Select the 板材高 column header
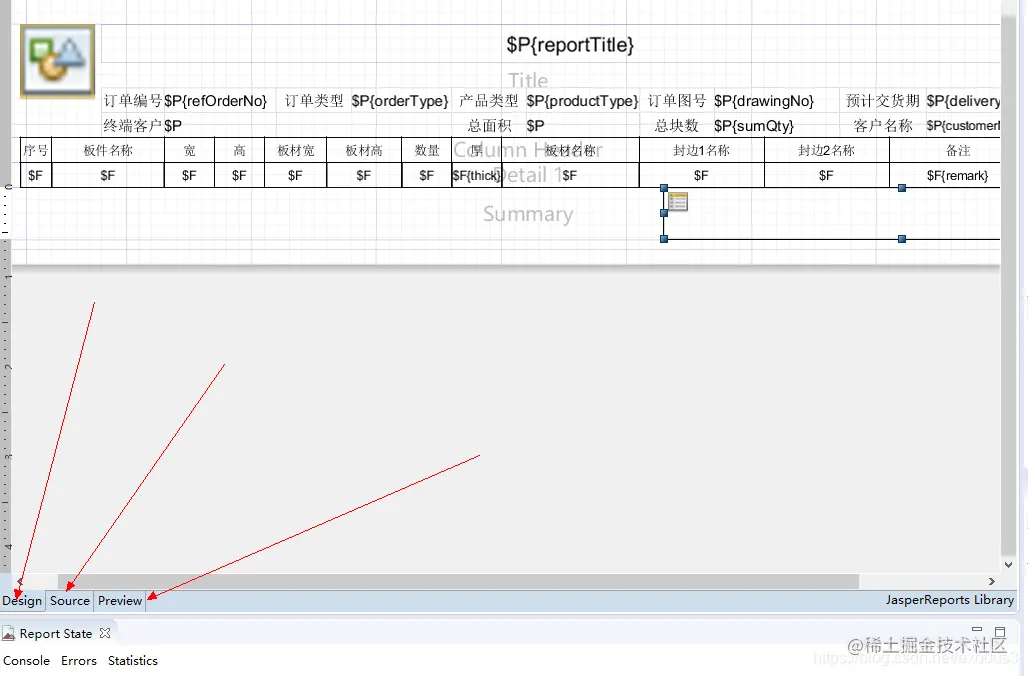 [364, 150]
